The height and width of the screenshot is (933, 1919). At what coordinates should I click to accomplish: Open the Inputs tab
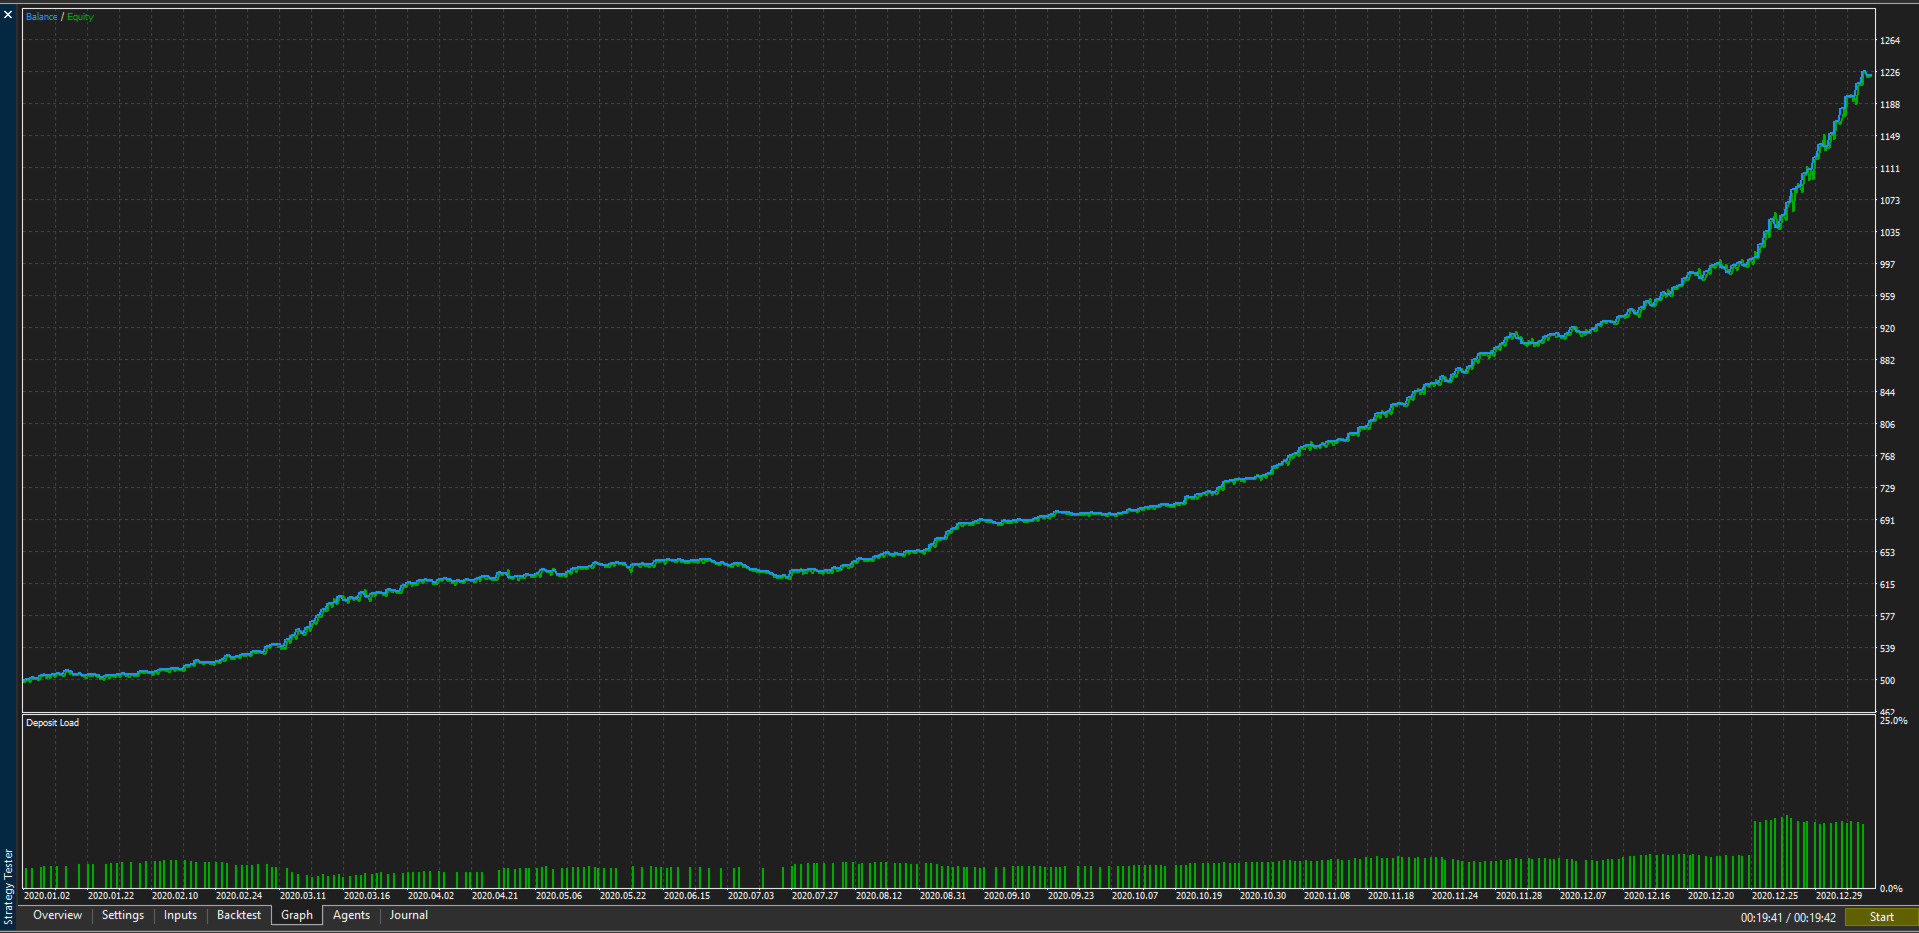pyautogui.click(x=181, y=915)
